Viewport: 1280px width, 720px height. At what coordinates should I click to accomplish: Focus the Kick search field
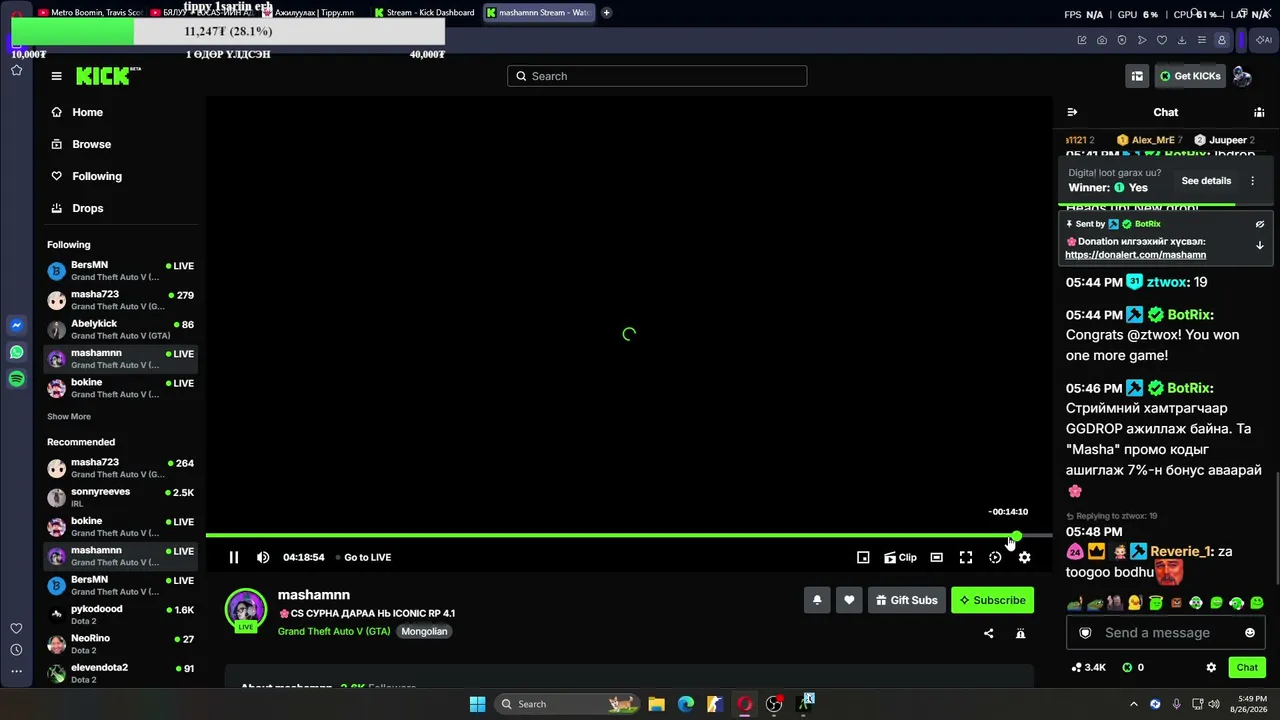click(657, 76)
